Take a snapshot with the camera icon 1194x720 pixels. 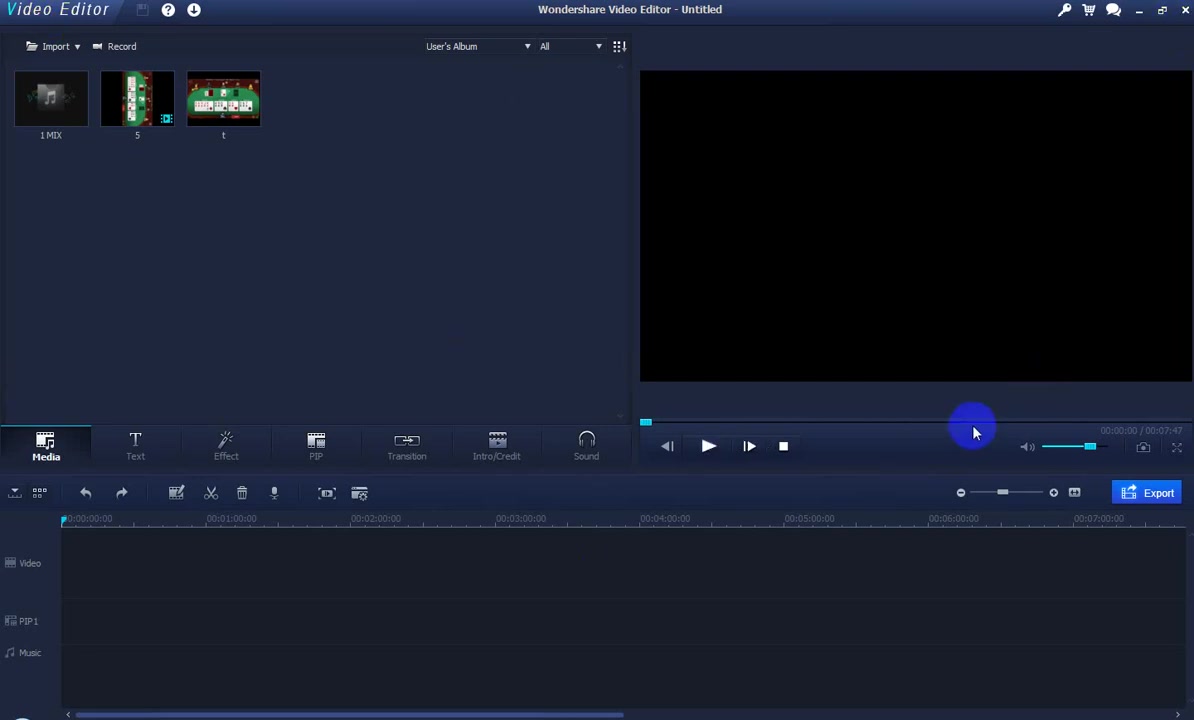point(1143,448)
